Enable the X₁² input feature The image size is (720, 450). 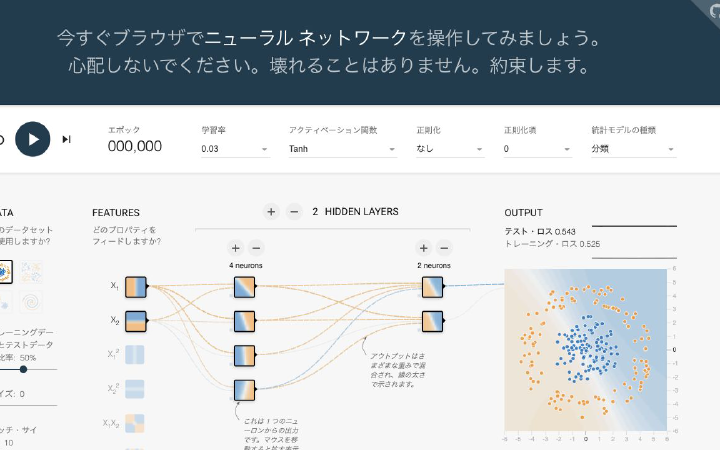(x=135, y=355)
